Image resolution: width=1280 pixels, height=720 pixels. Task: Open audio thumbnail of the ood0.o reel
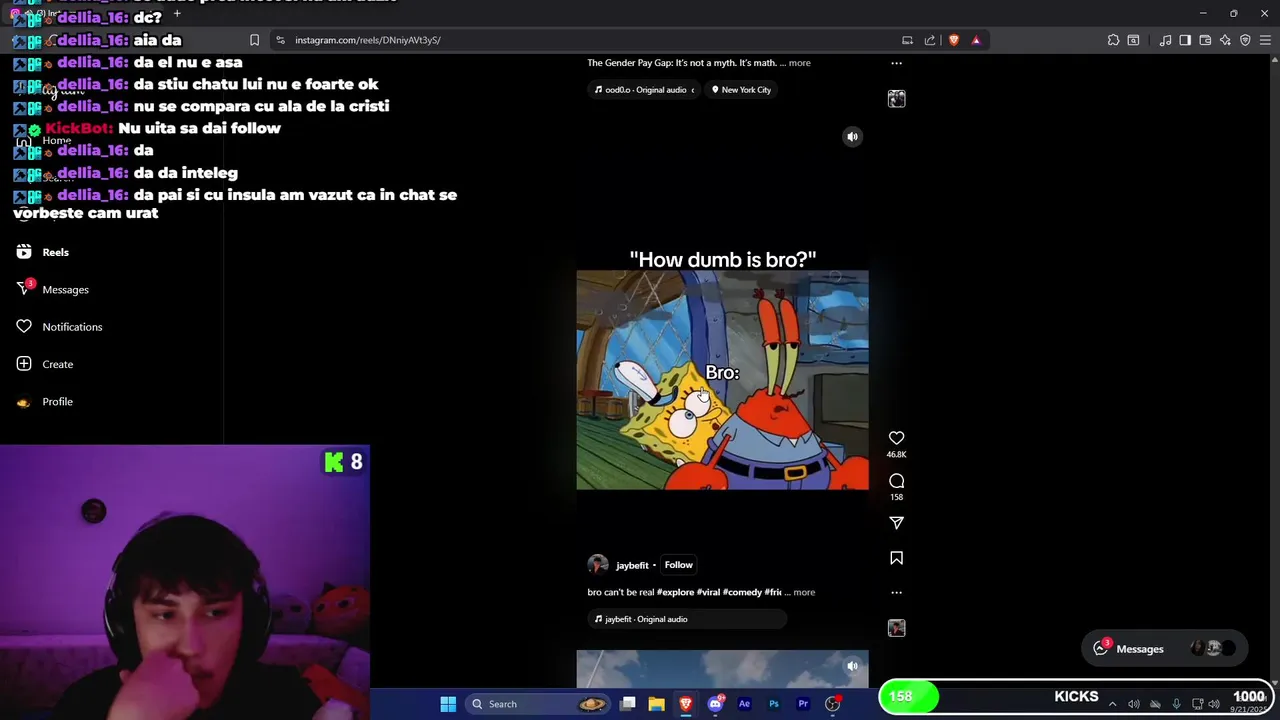coord(896,99)
